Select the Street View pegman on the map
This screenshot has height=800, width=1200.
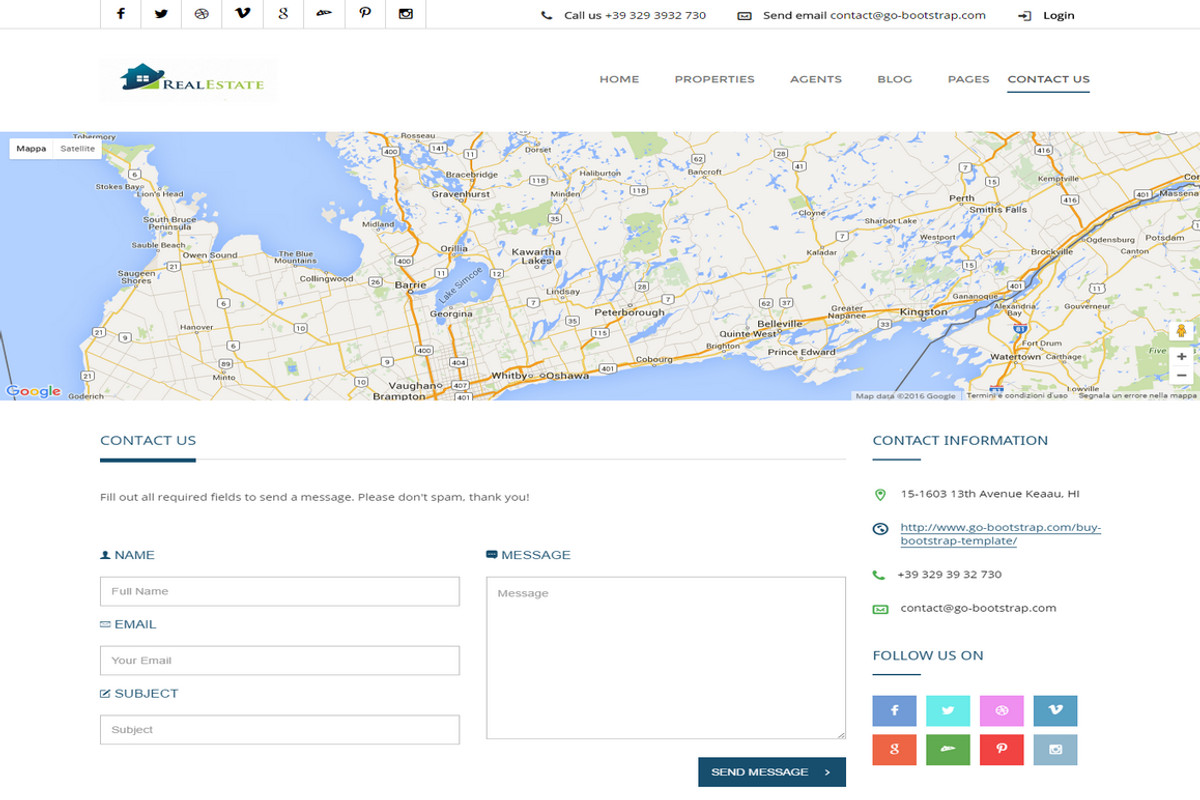[1181, 331]
